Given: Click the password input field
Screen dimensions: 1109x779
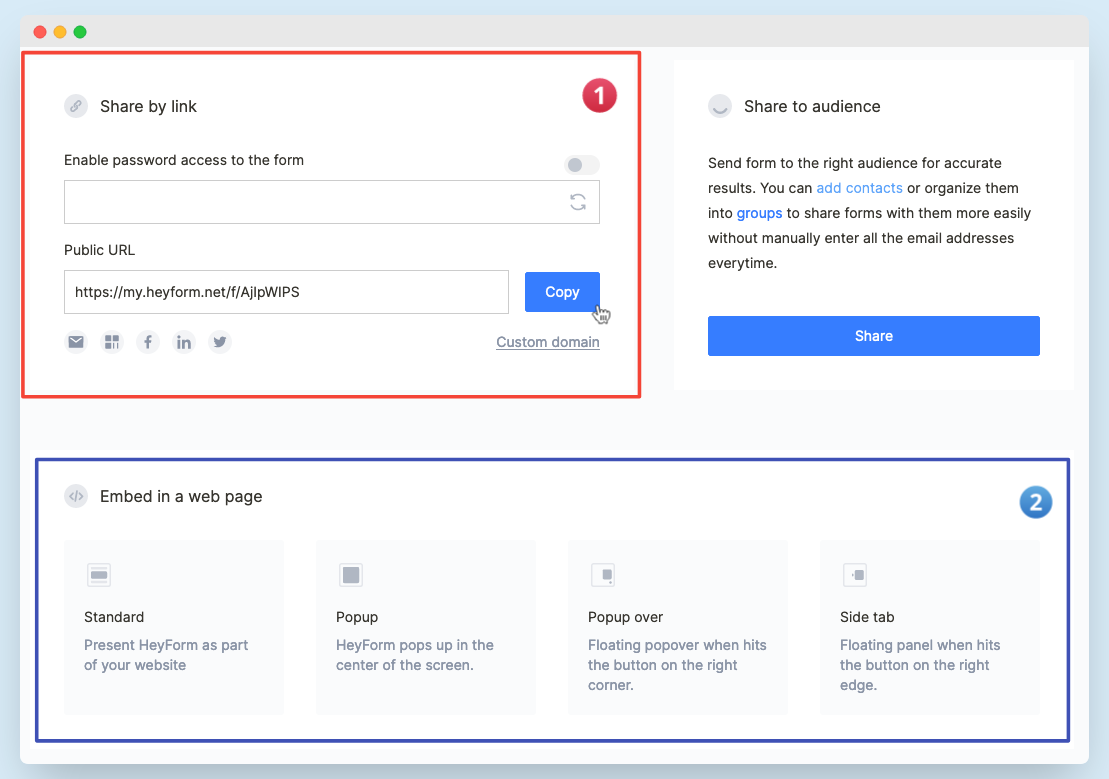Looking at the screenshot, I should click(x=310, y=202).
